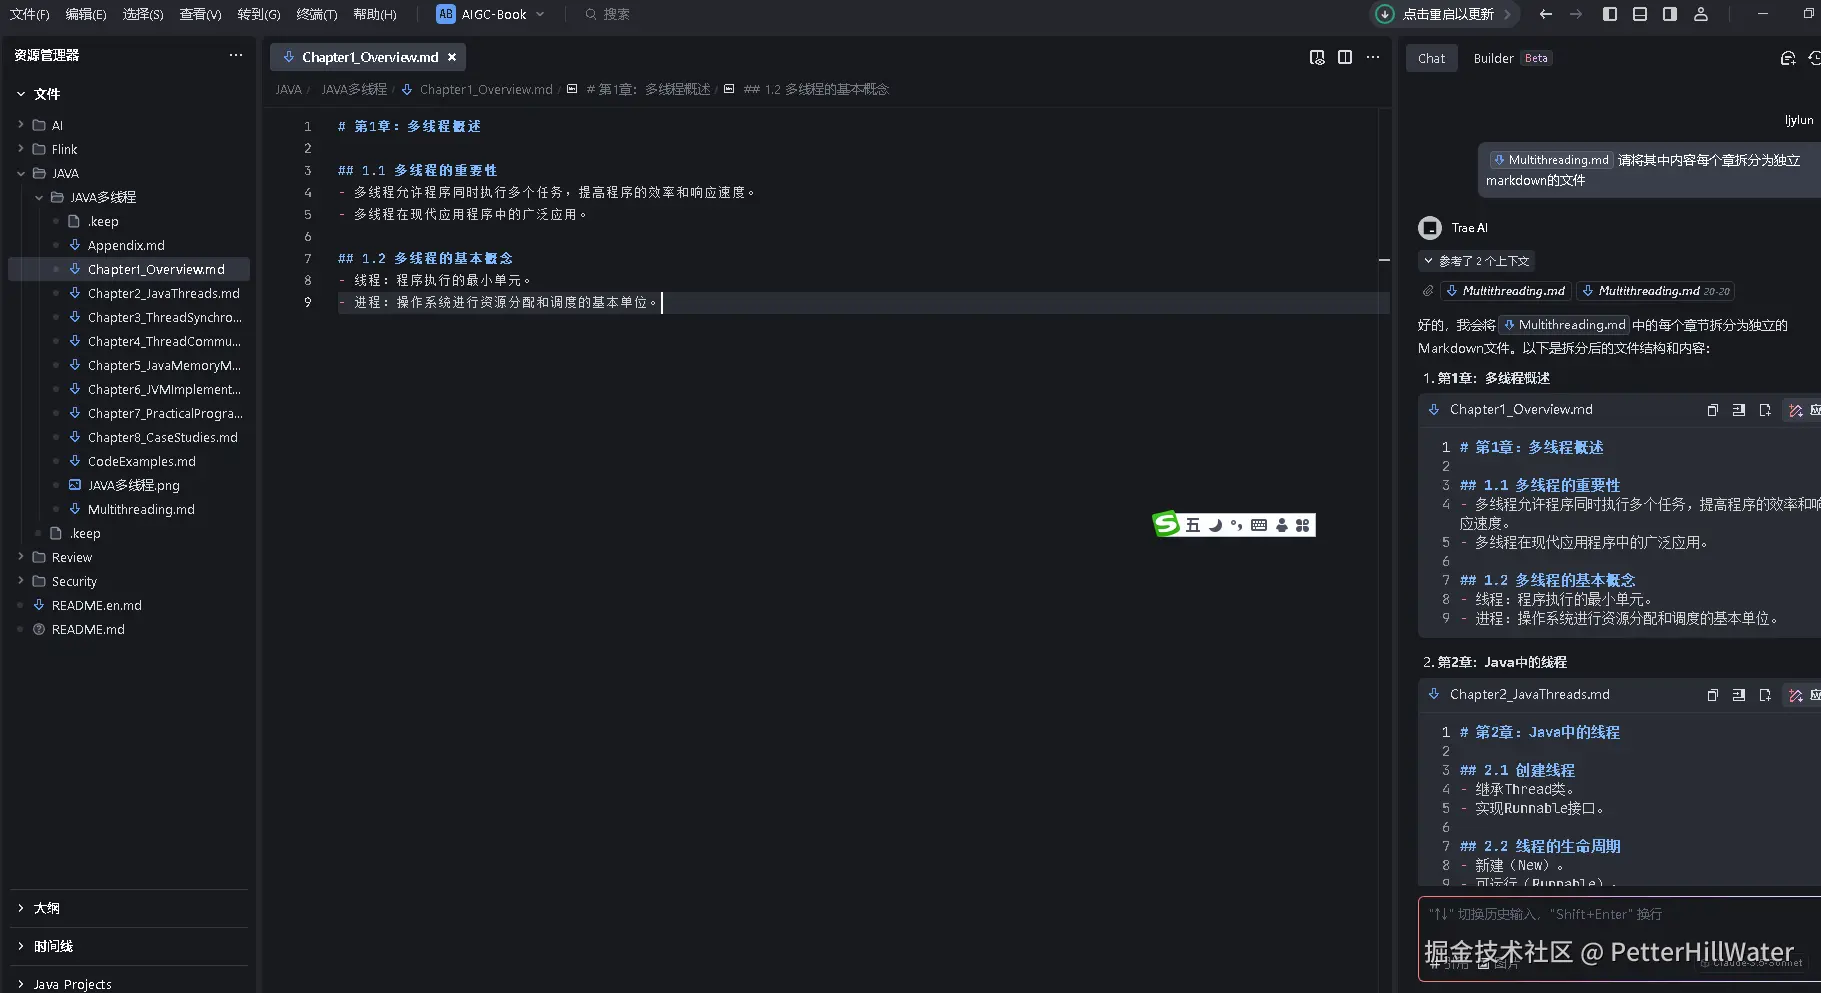1821x993 pixels.
Task: Expand the Flink folder
Action: pyautogui.click(x=21, y=149)
